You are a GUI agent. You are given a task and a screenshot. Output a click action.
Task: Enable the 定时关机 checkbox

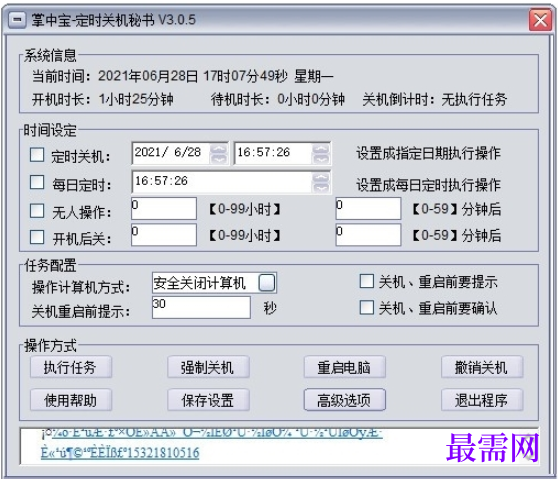[37, 155]
